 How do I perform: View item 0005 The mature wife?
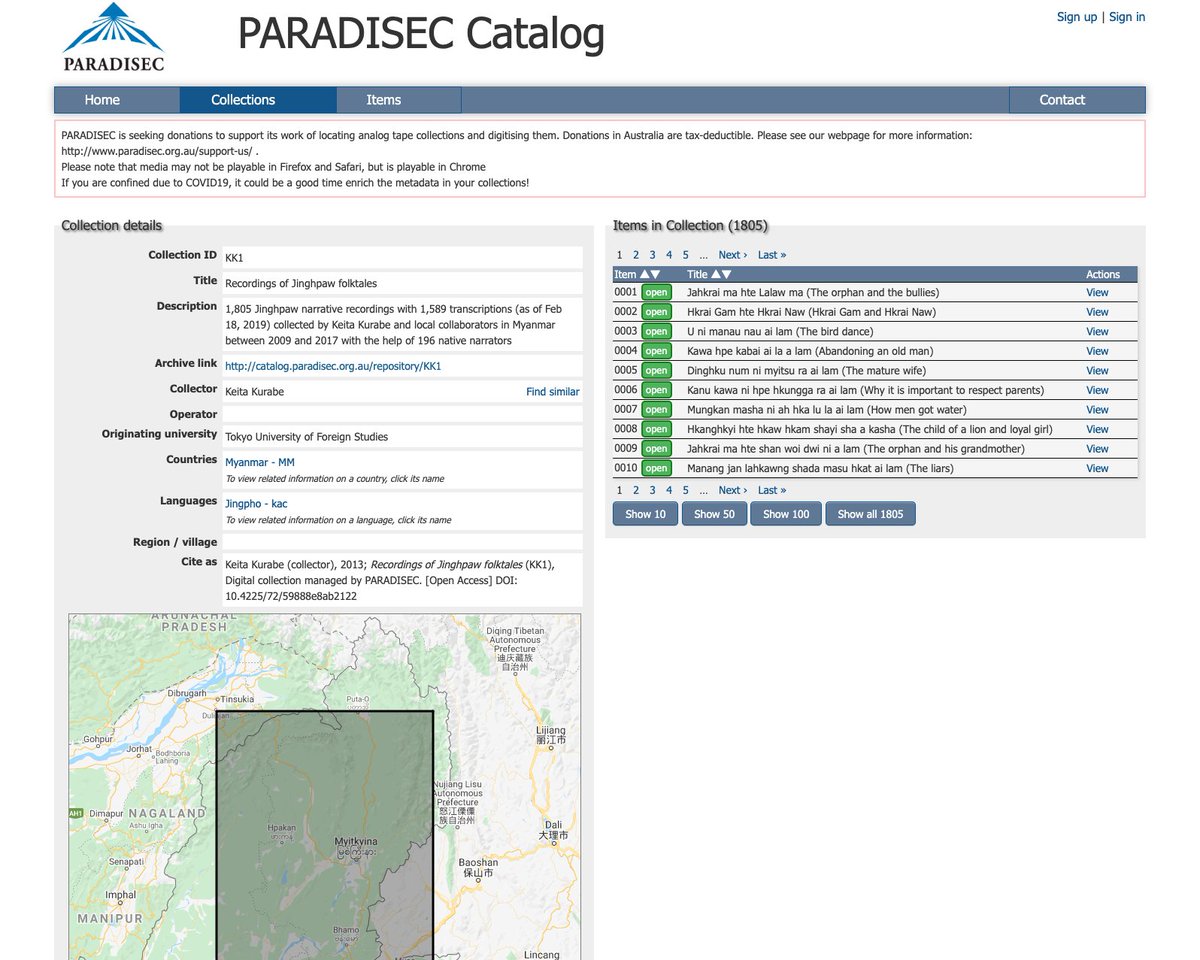[1097, 371]
